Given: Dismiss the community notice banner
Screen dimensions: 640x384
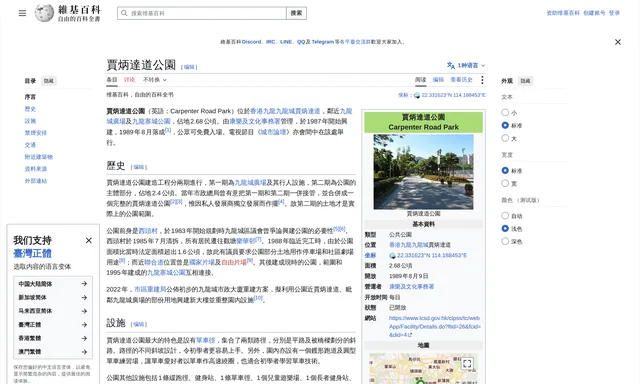Looking at the screenshot, I should click(x=618, y=42).
